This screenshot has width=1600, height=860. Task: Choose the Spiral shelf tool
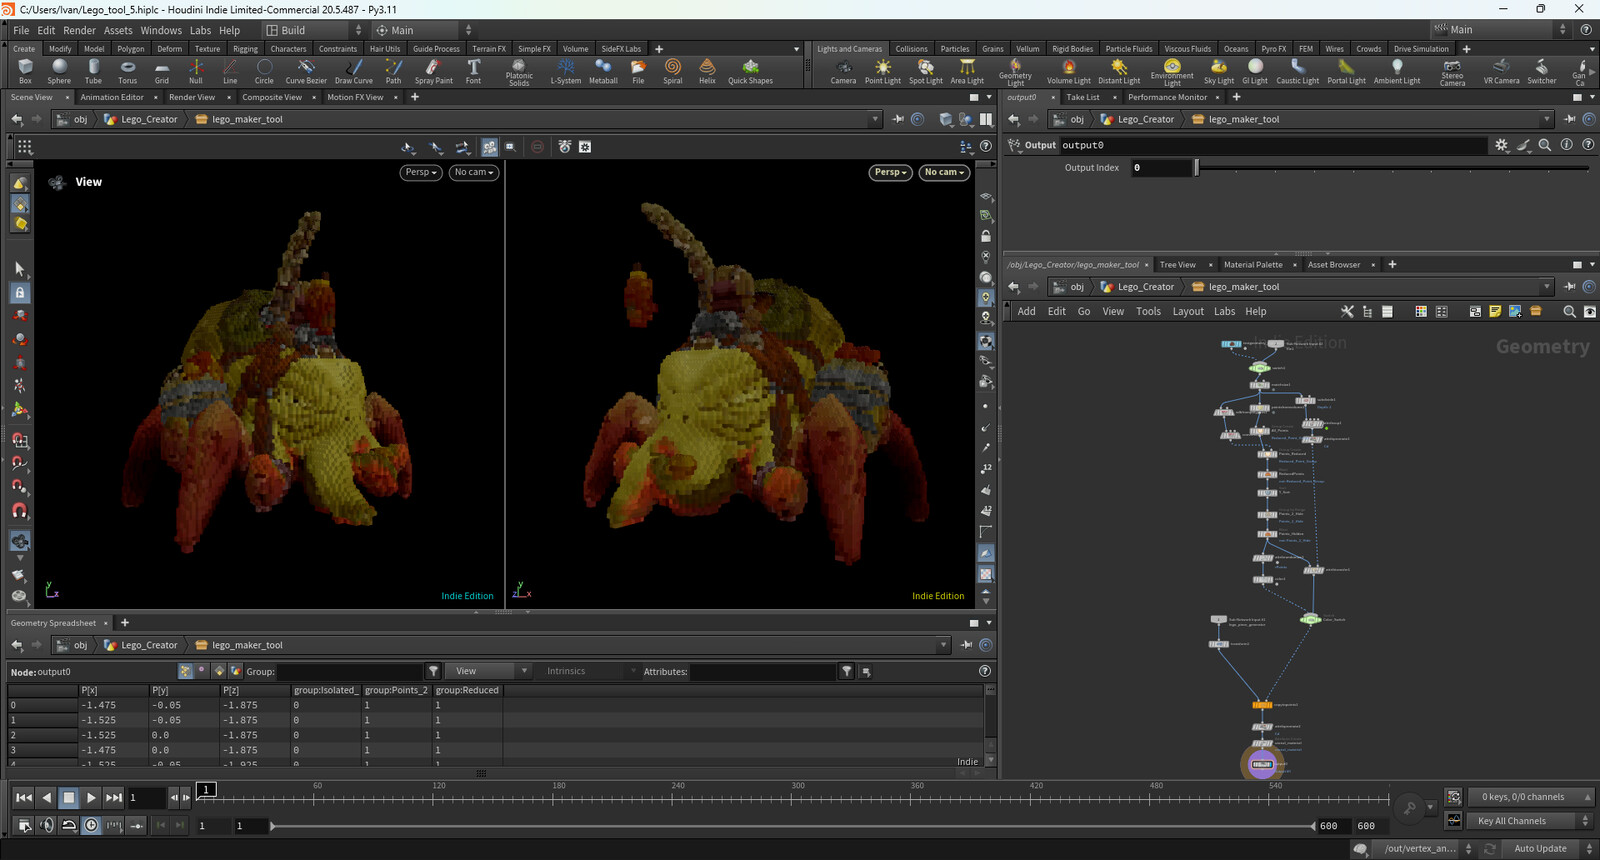click(673, 71)
